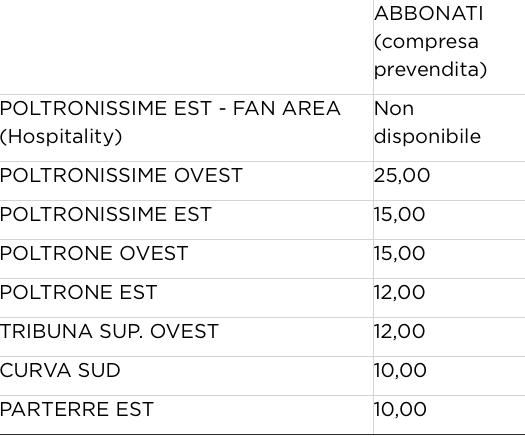Select the CURVA SUD row label
The image size is (525, 437).
coord(60,370)
